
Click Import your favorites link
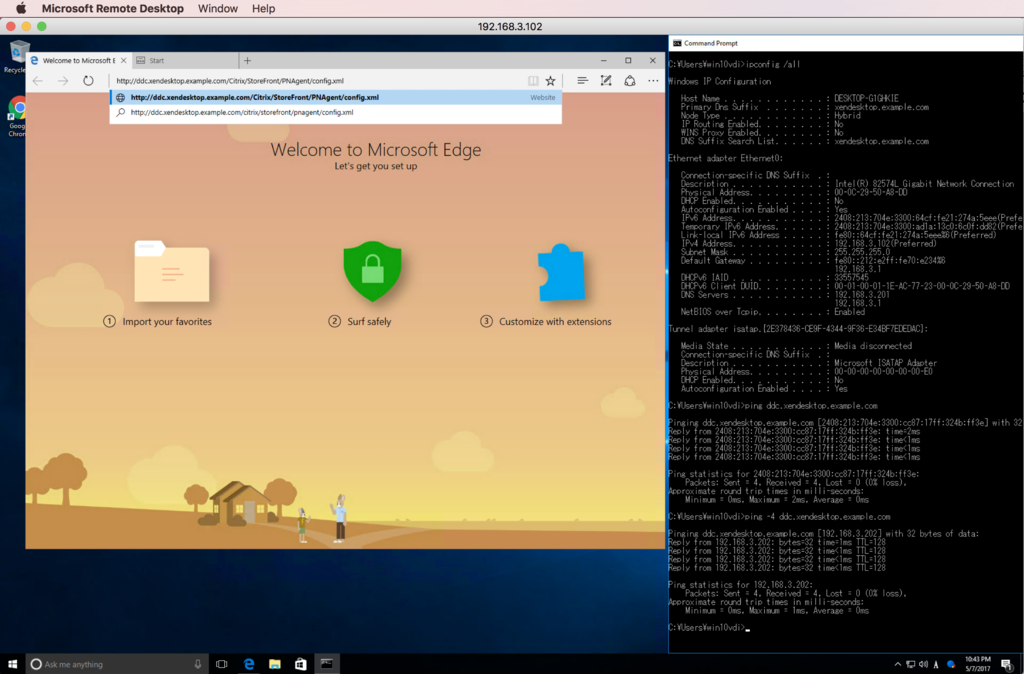pyautogui.click(x=167, y=321)
